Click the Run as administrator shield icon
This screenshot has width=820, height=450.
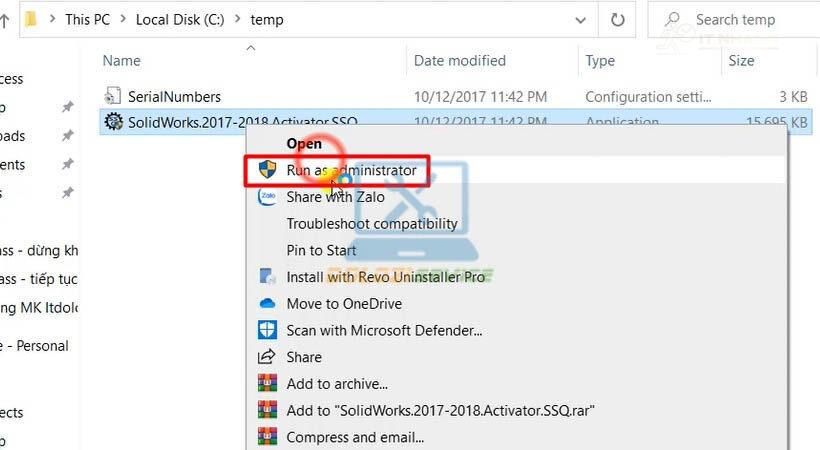pos(267,170)
